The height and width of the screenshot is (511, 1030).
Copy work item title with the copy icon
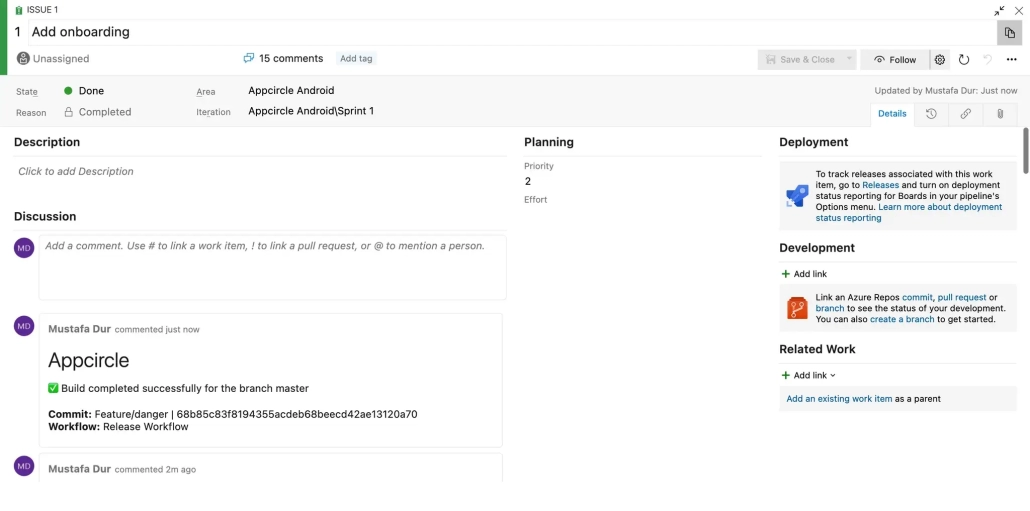coord(1010,33)
